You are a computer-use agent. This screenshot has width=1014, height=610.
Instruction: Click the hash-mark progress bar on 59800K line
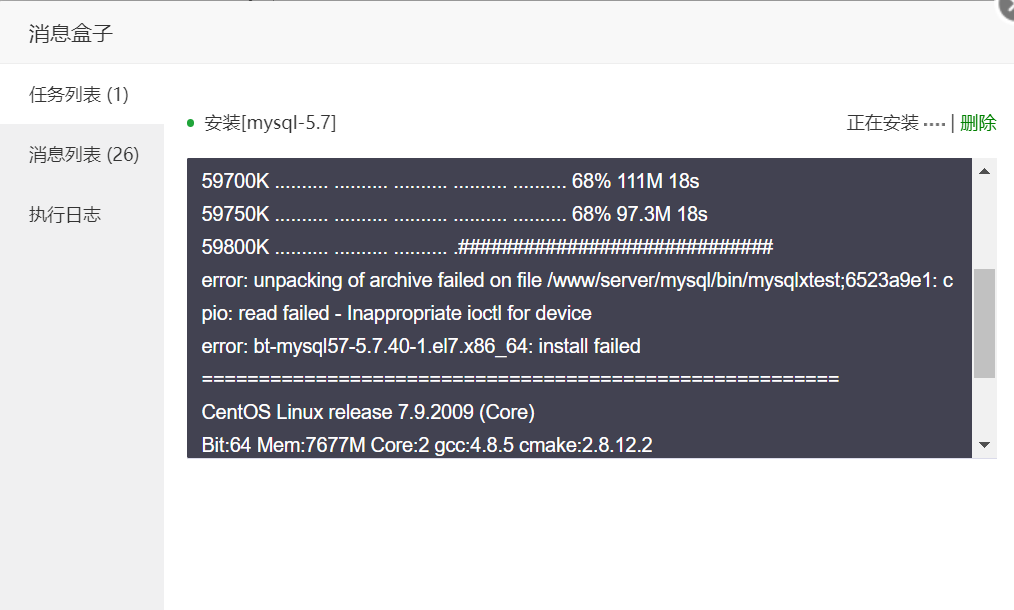[x=615, y=247]
